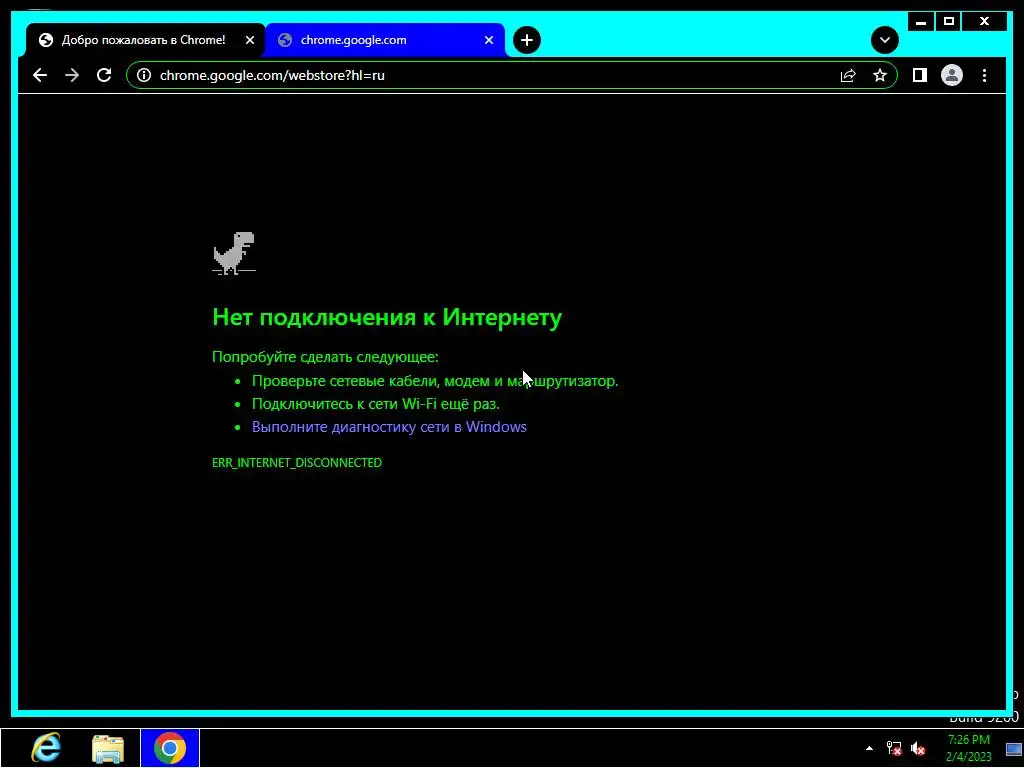Close the chrome.google.com tab
The height and width of the screenshot is (768, 1024).
pos(488,40)
